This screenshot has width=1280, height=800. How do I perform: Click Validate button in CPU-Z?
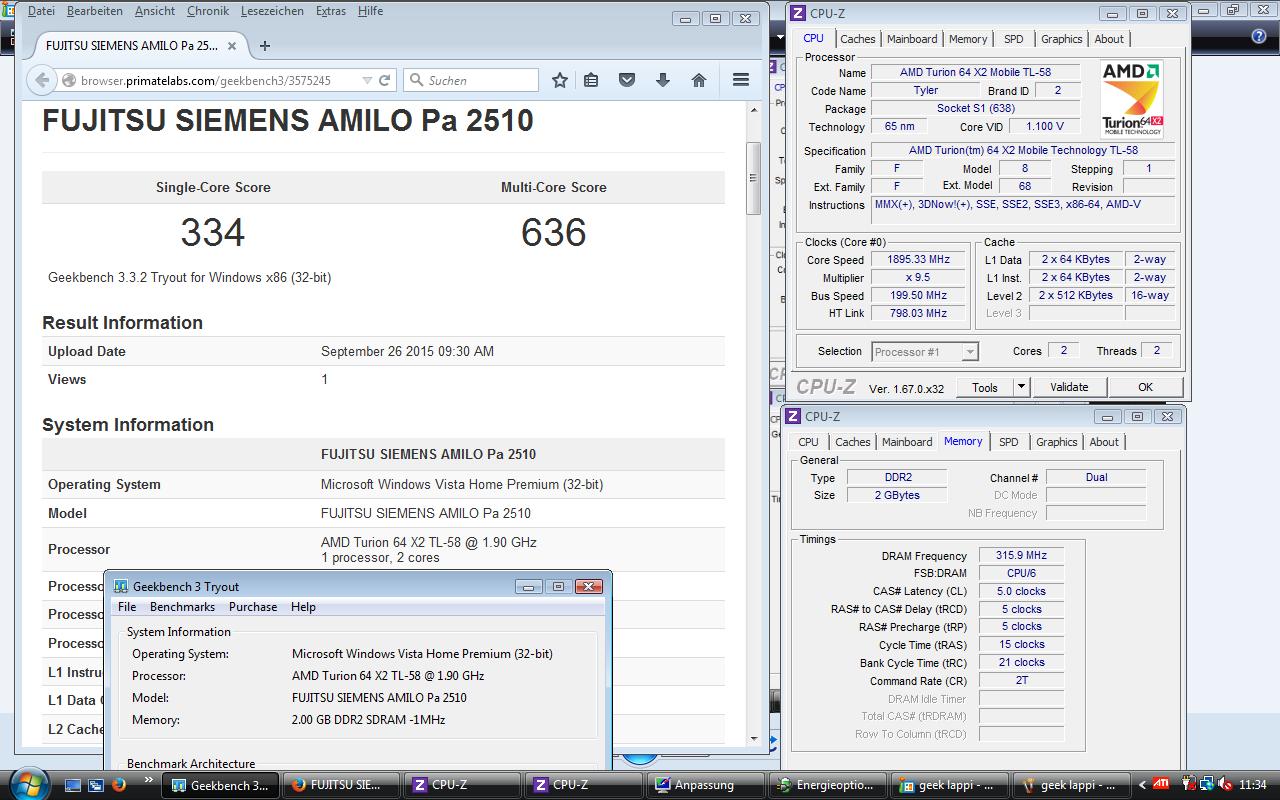1069,387
